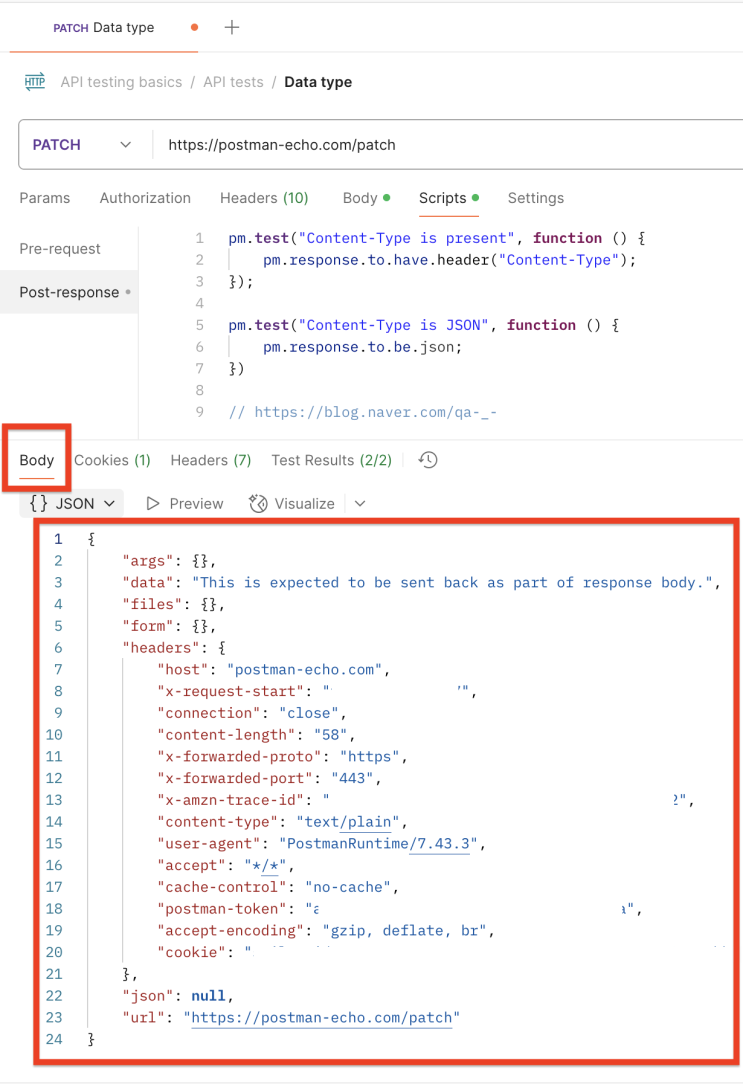This screenshot has width=743, height=1084.
Task: Click the "args" line in response
Action: point(169,561)
